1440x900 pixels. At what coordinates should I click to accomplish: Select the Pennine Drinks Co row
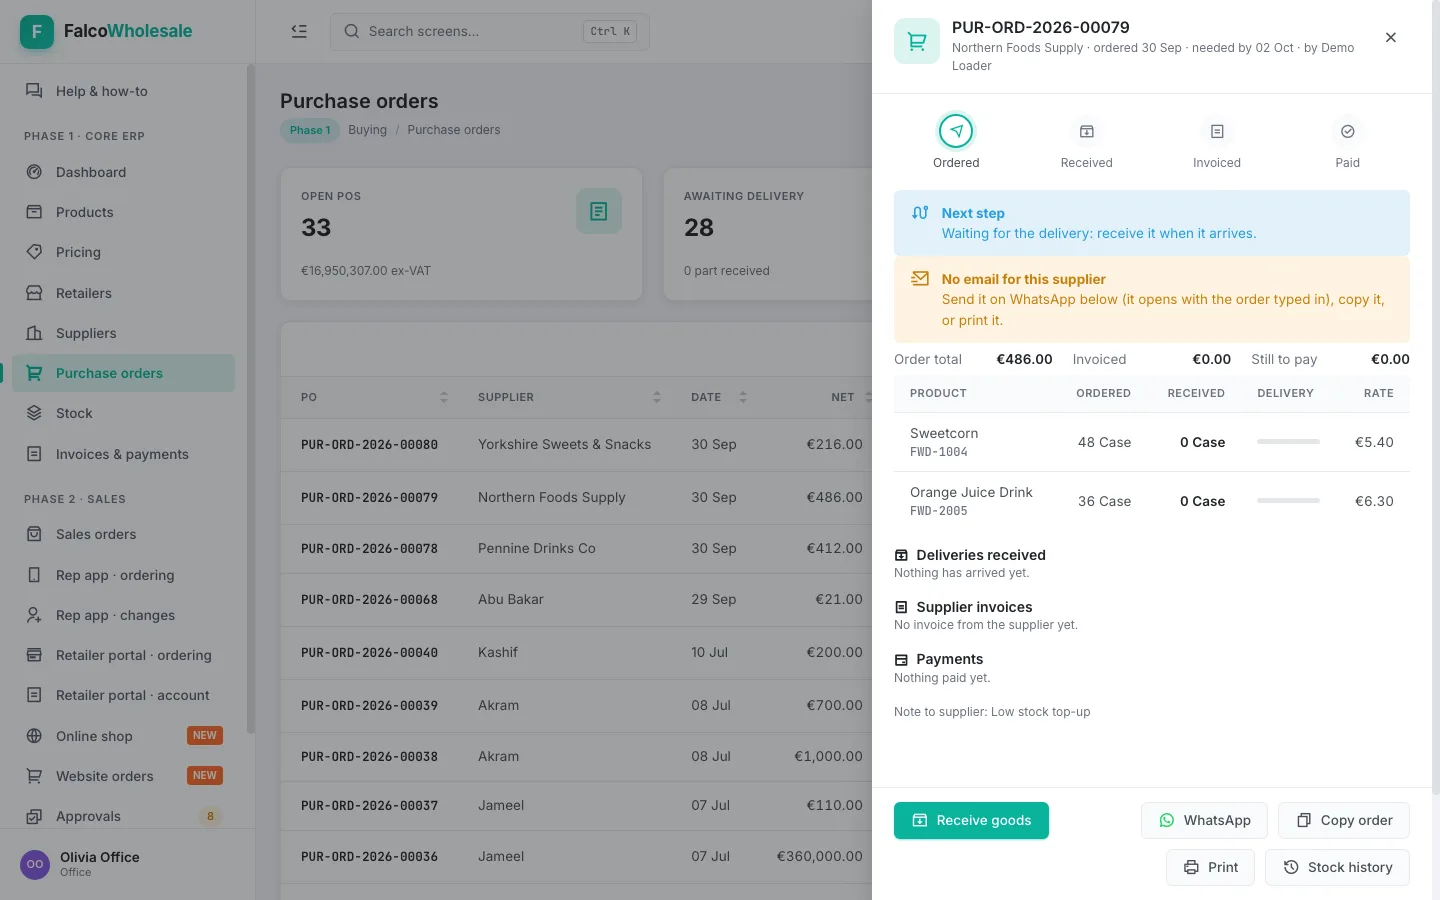[576, 548]
